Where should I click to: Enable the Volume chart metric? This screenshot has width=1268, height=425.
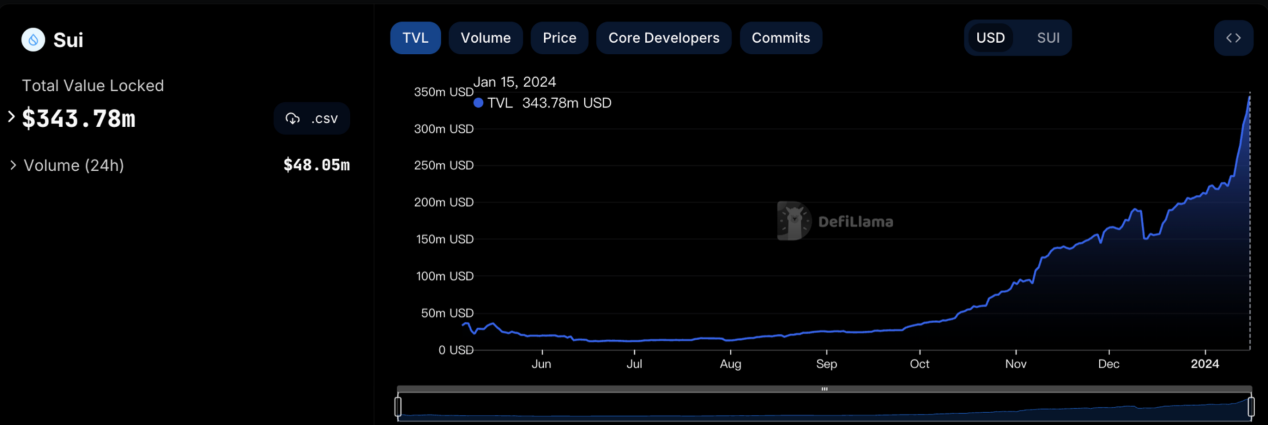(x=485, y=38)
